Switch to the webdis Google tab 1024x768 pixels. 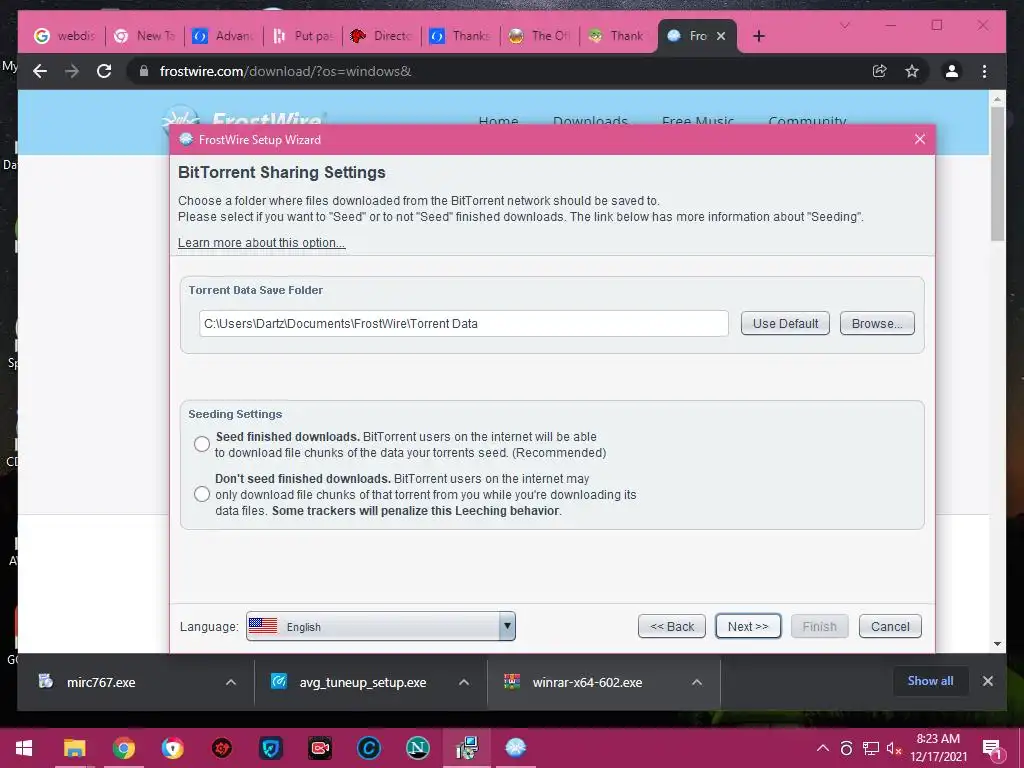coord(65,36)
